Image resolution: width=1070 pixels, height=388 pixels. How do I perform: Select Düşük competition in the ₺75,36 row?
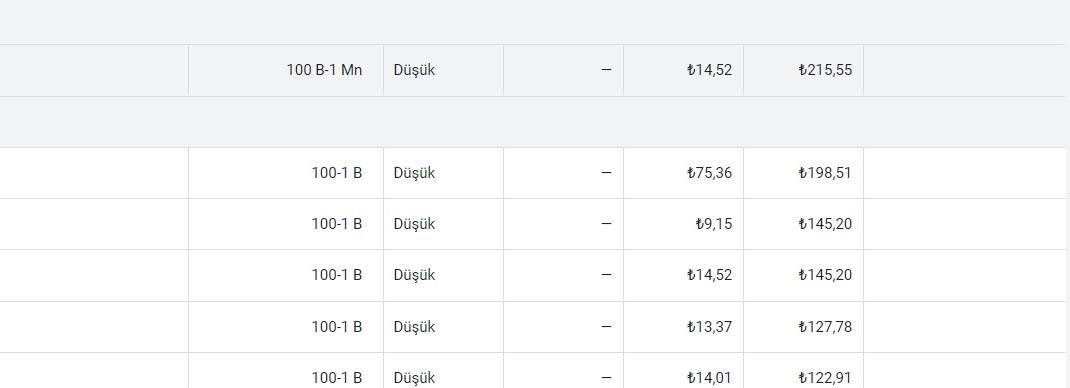(414, 173)
